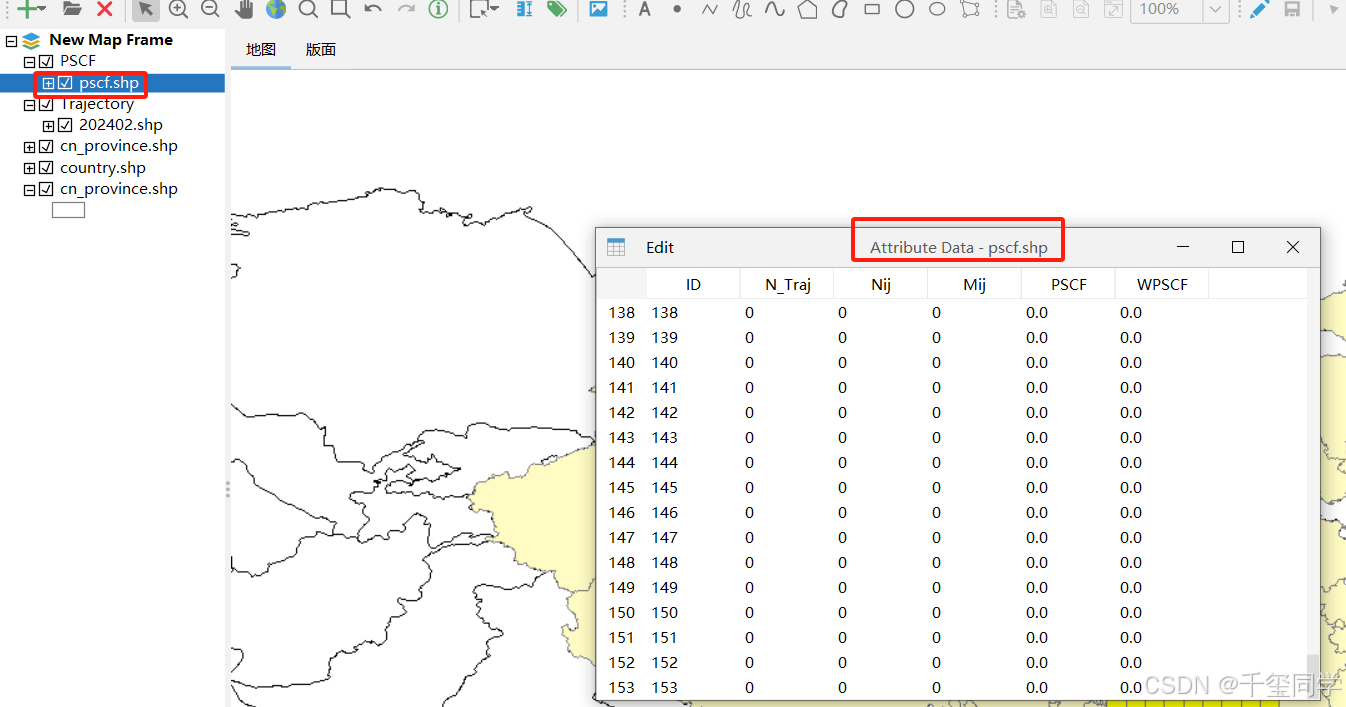Click white legend swatch under cn_province.shp
This screenshot has width=1346, height=707.
pos(69,210)
